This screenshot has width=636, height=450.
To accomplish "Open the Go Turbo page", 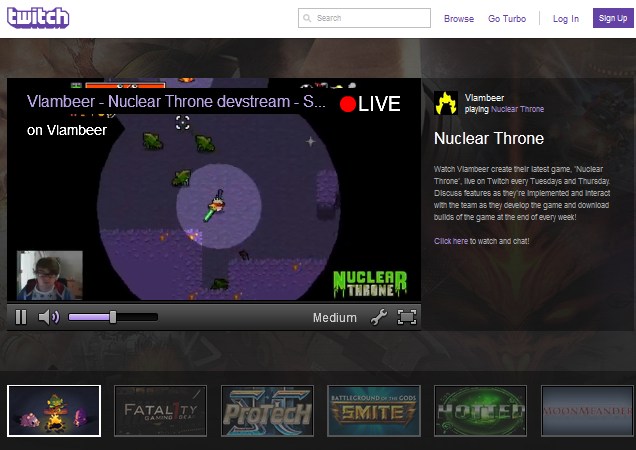I will [x=507, y=19].
